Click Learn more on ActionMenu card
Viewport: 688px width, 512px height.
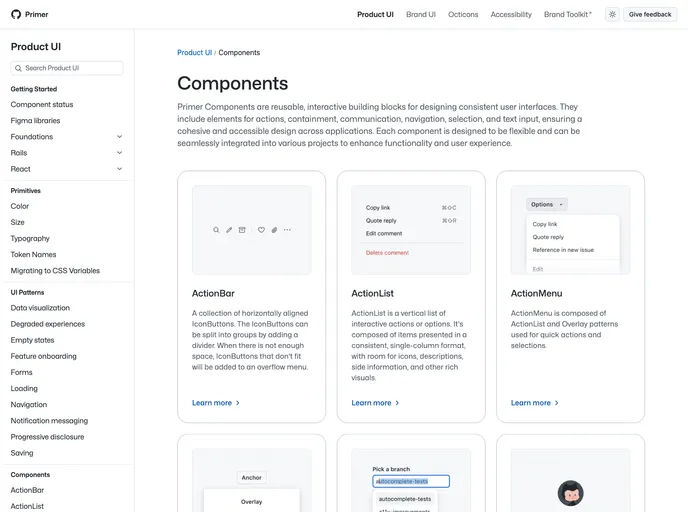pyautogui.click(x=535, y=403)
